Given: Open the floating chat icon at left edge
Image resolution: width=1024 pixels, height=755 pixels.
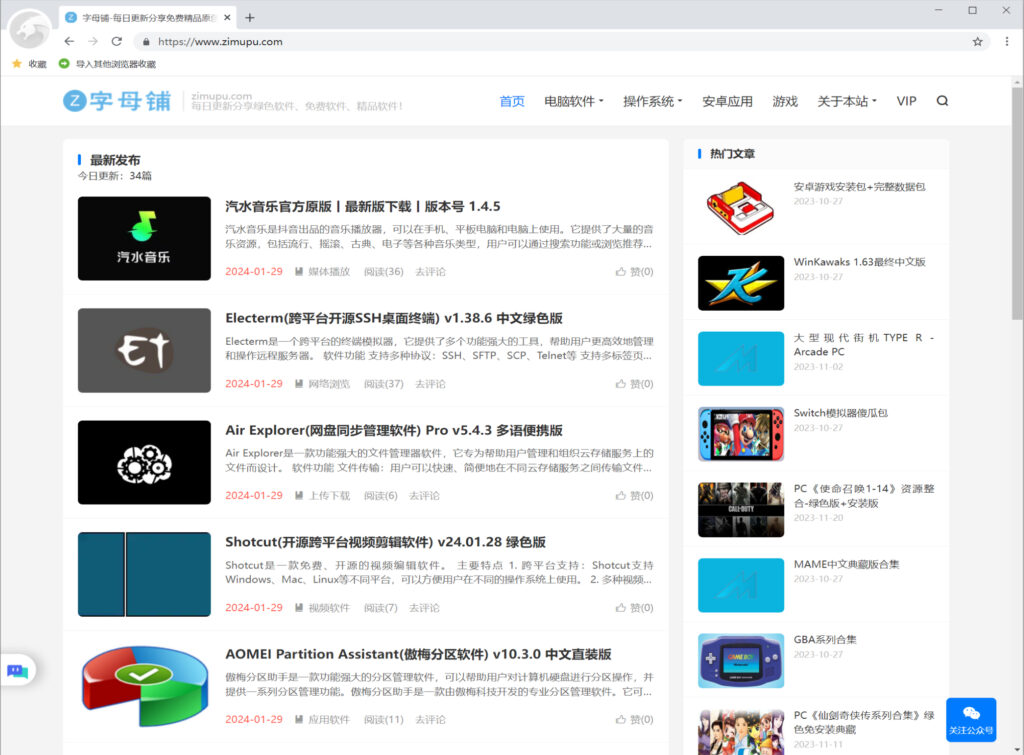Looking at the screenshot, I should [18, 670].
